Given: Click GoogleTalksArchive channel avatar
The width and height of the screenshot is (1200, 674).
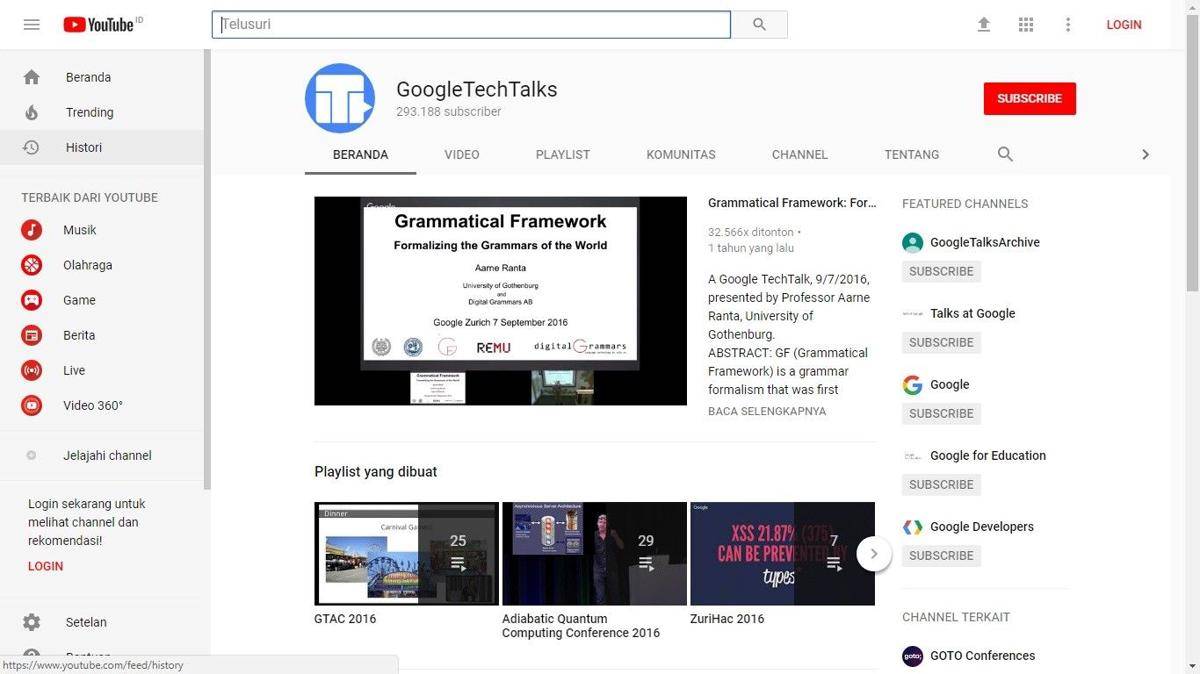Looking at the screenshot, I should [x=912, y=242].
